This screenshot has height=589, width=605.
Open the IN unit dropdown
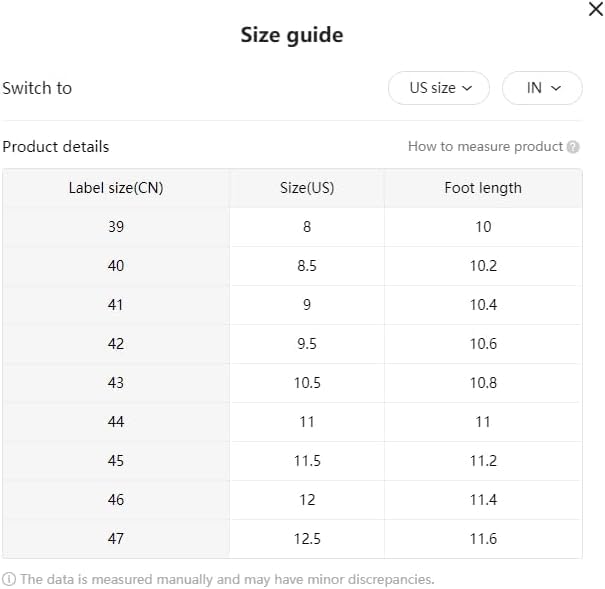(x=542, y=88)
